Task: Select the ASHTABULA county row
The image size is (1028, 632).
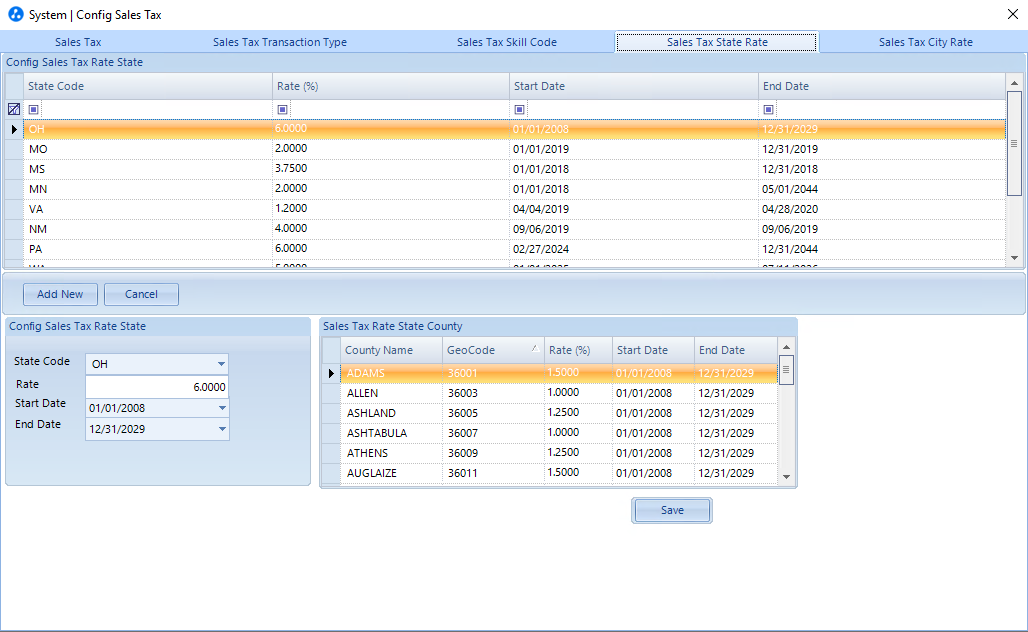Action: (x=559, y=433)
